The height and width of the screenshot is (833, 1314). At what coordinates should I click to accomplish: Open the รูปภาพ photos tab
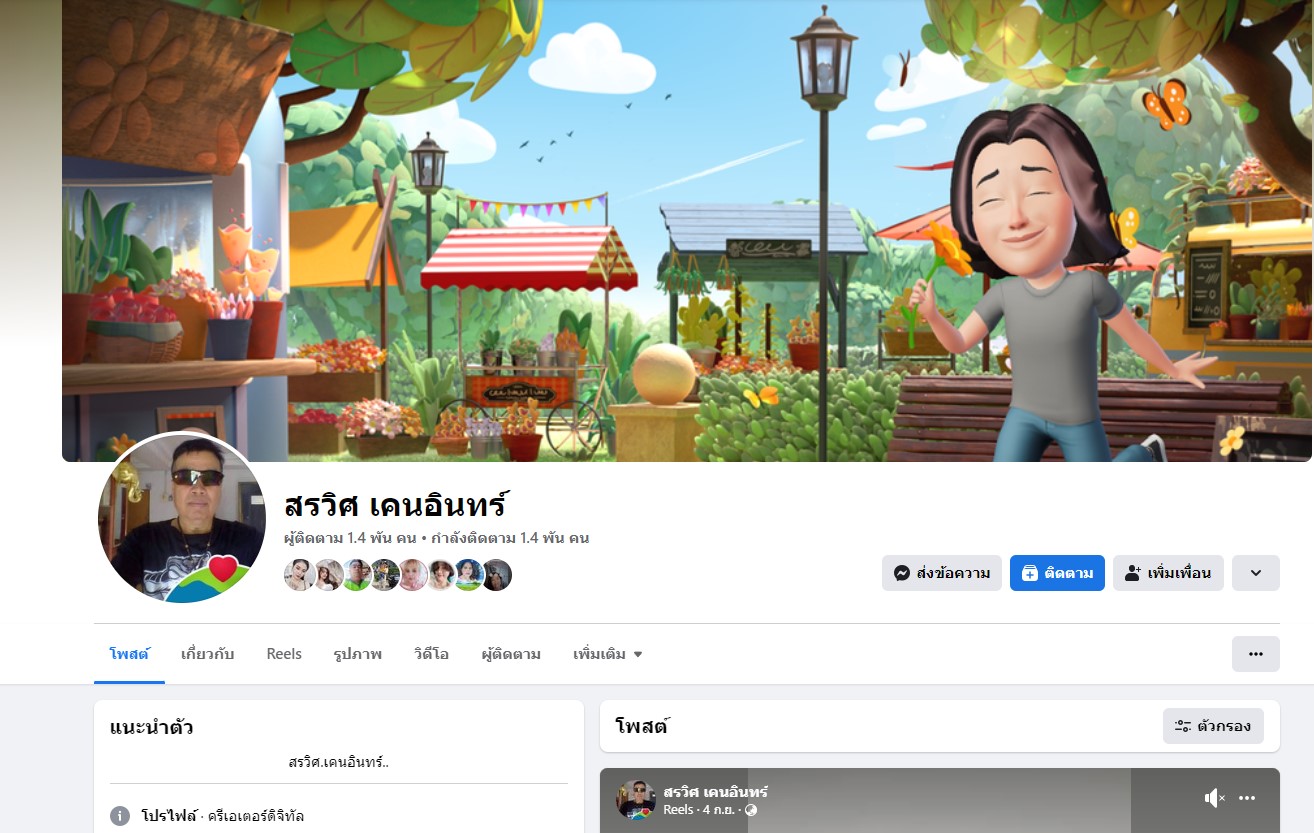[357, 654]
